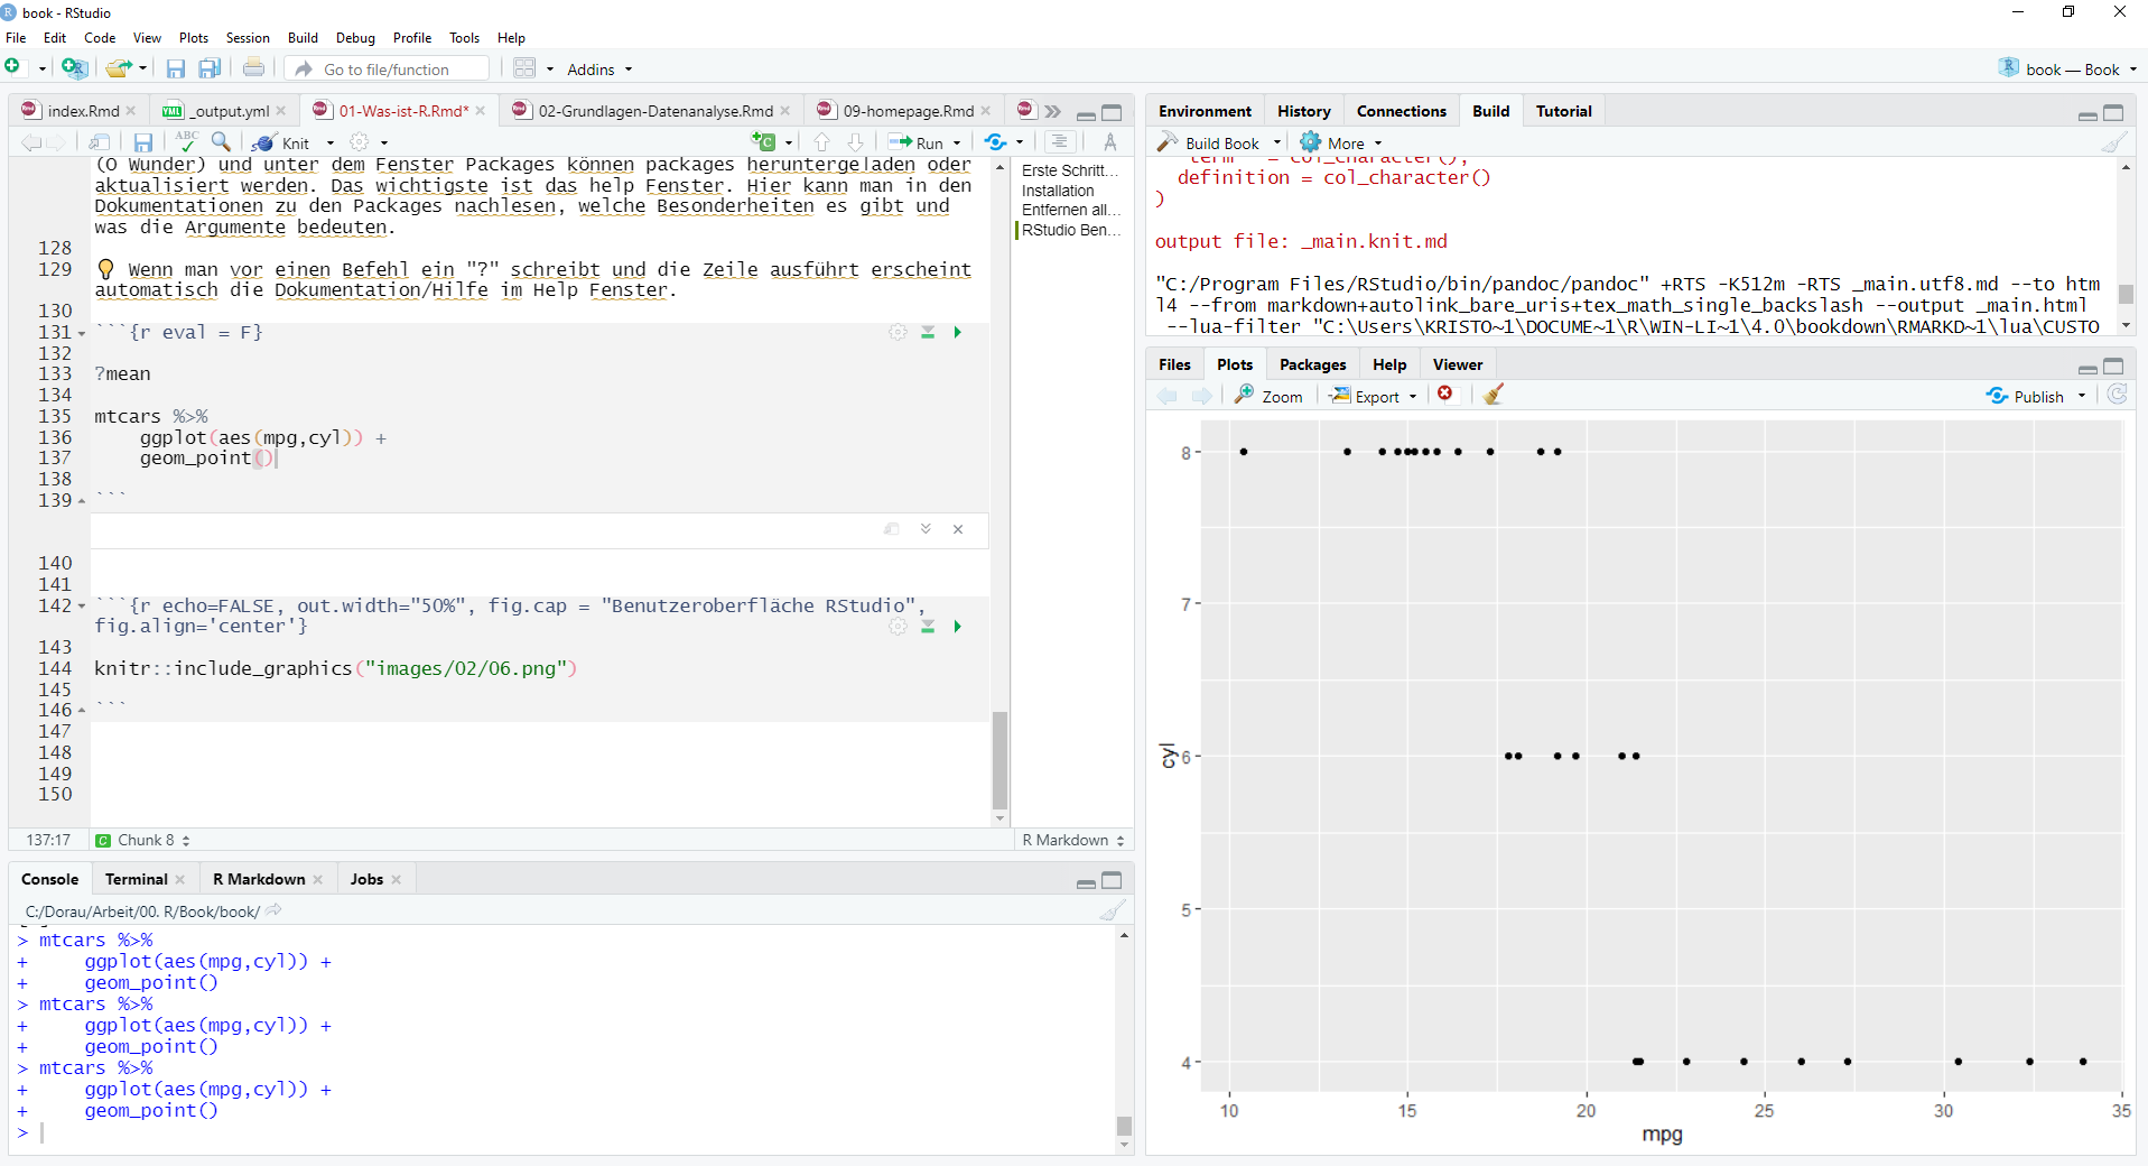
Task: Clear chunk output with X icon
Action: click(x=958, y=529)
